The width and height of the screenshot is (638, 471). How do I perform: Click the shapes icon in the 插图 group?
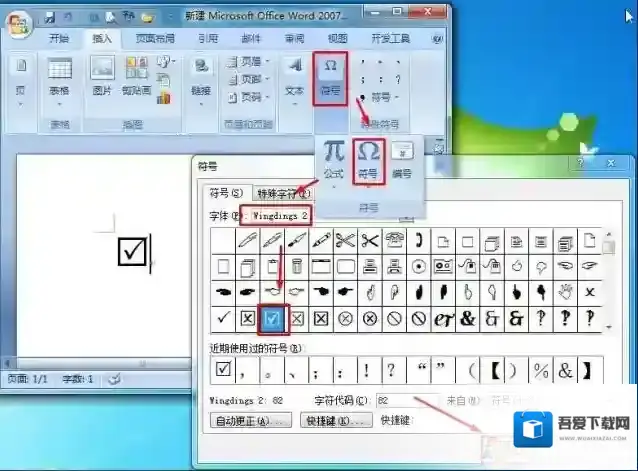tap(165, 62)
